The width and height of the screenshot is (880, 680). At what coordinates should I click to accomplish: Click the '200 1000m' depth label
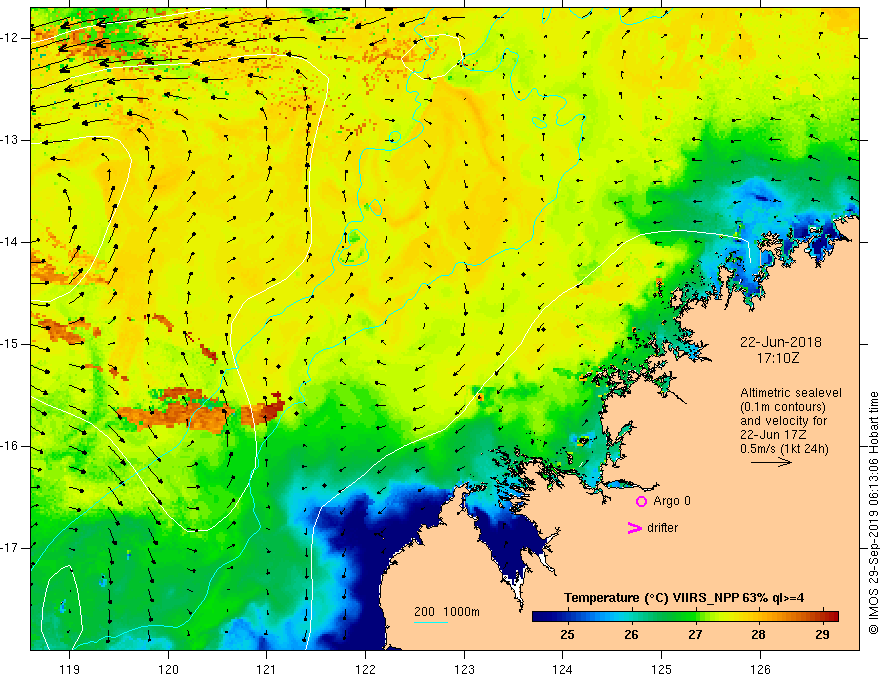447,612
